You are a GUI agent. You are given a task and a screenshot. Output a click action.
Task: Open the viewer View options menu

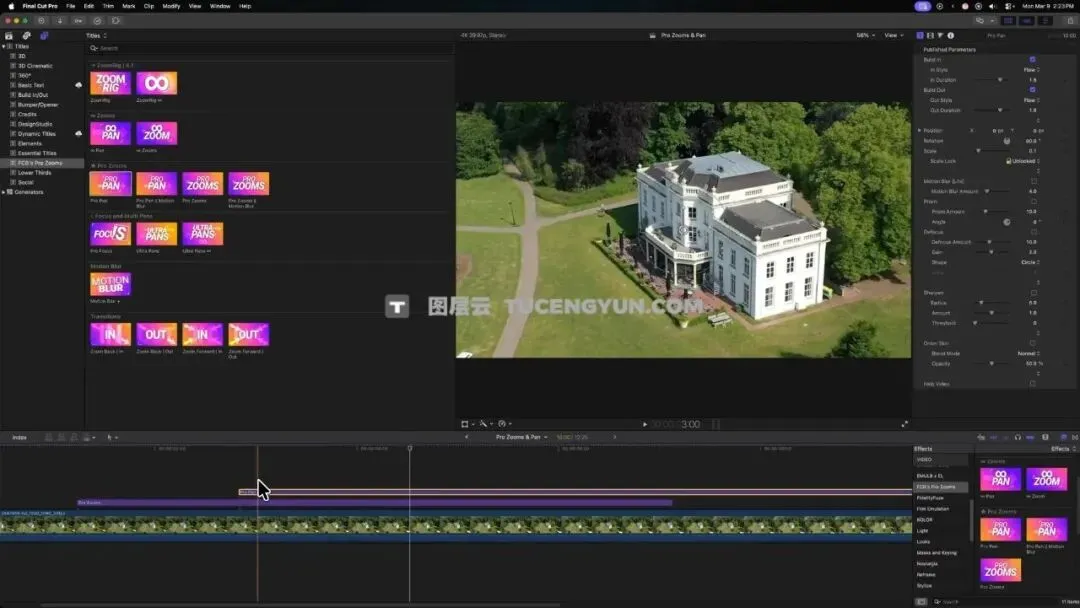[893, 35]
